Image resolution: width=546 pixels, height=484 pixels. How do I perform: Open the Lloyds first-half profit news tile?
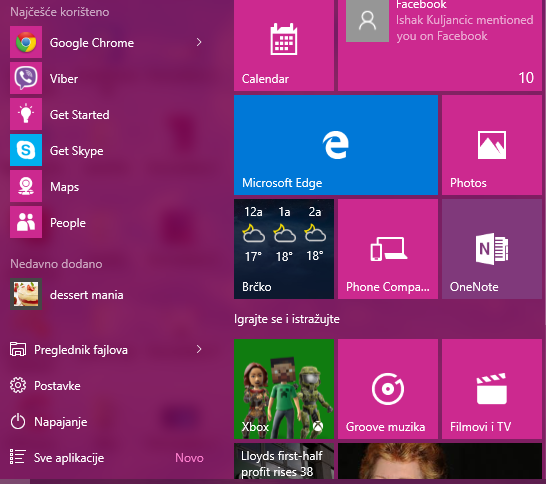pyautogui.click(x=284, y=461)
